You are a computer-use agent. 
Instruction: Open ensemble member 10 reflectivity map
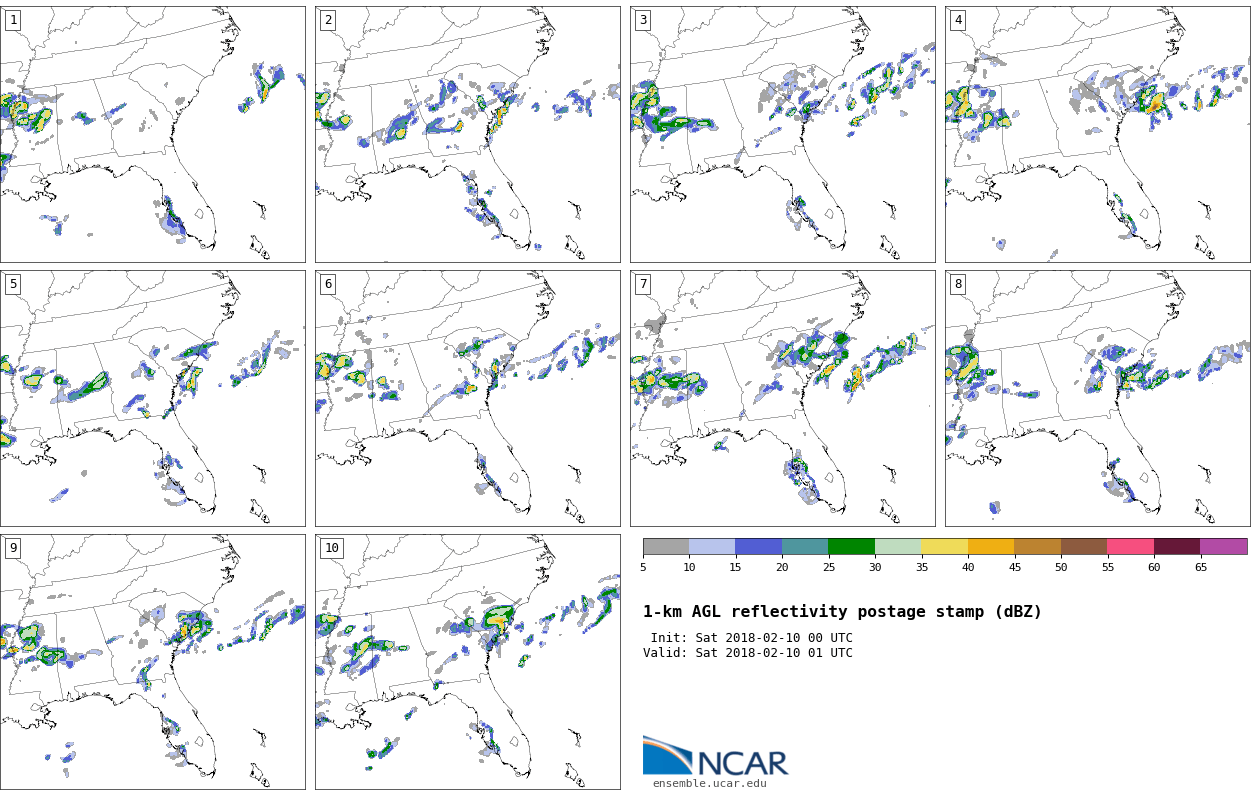click(x=467, y=662)
